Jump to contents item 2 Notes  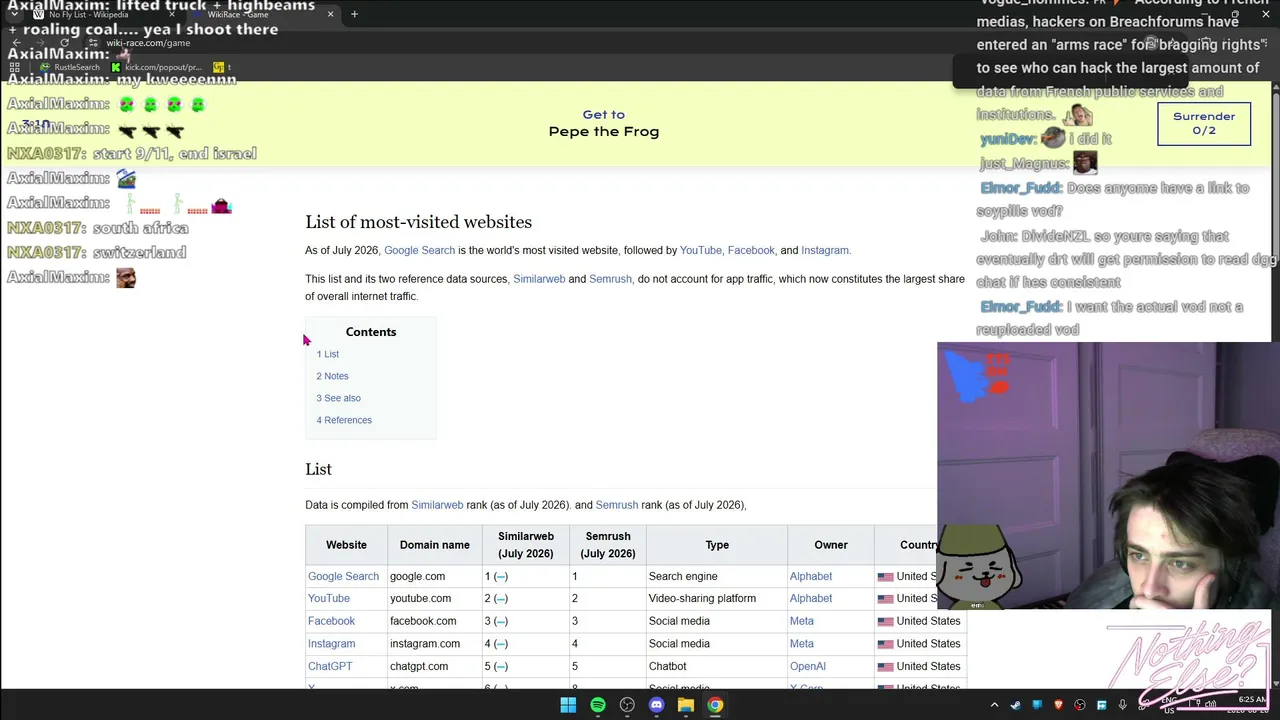point(333,376)
